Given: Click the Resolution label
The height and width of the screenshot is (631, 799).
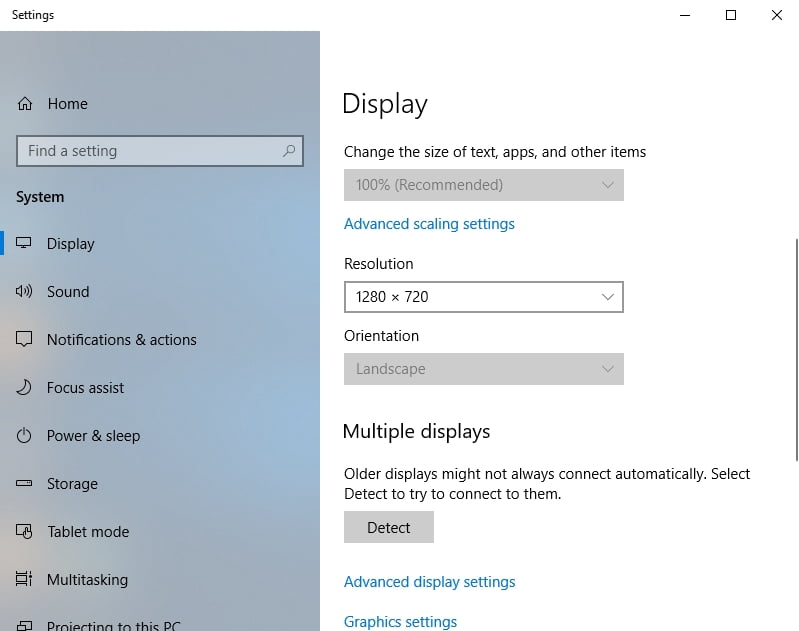Looking at the screenshot, I should (x=379, y=264).
